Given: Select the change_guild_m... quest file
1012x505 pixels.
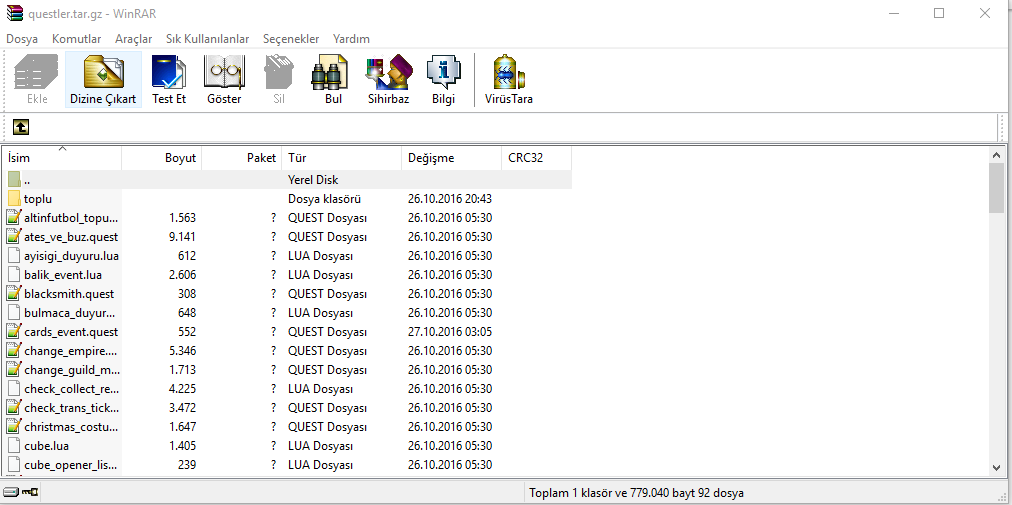Looking at the screenshot, I should tap(72, 370).
